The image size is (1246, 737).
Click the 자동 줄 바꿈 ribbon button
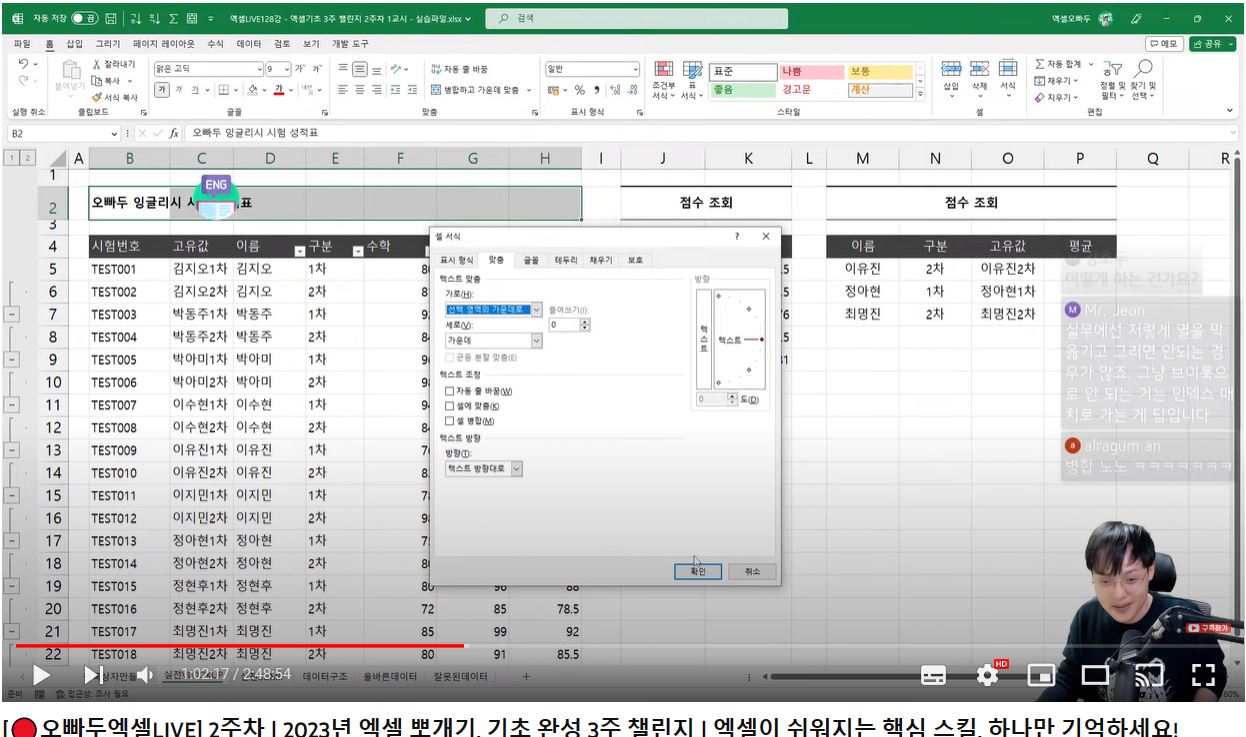click(x=459, y=69)
